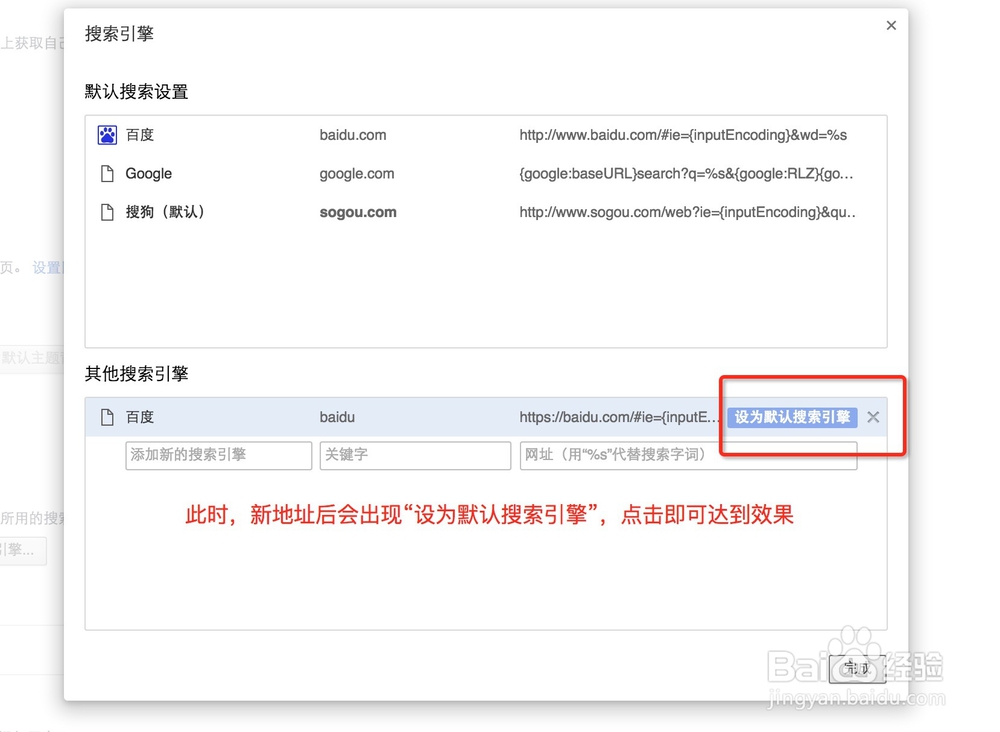Click the sogou.com keyword cell
1000x732 pixels.
tap(358, 212)
